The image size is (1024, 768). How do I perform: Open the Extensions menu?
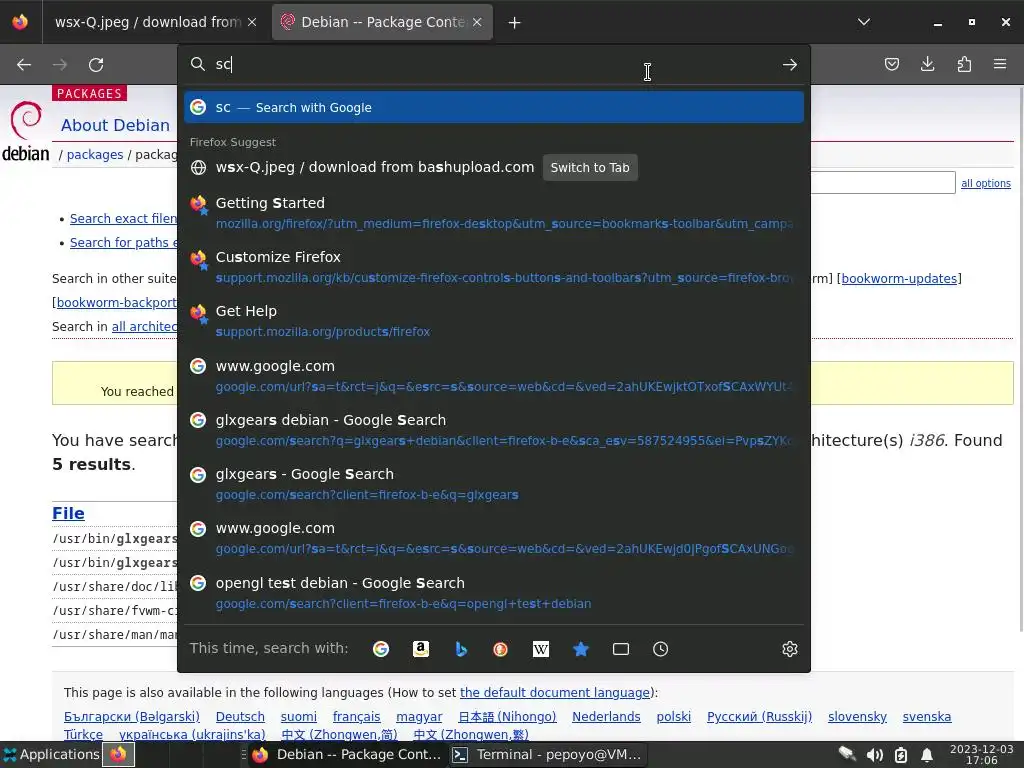[x=964, y=64]
